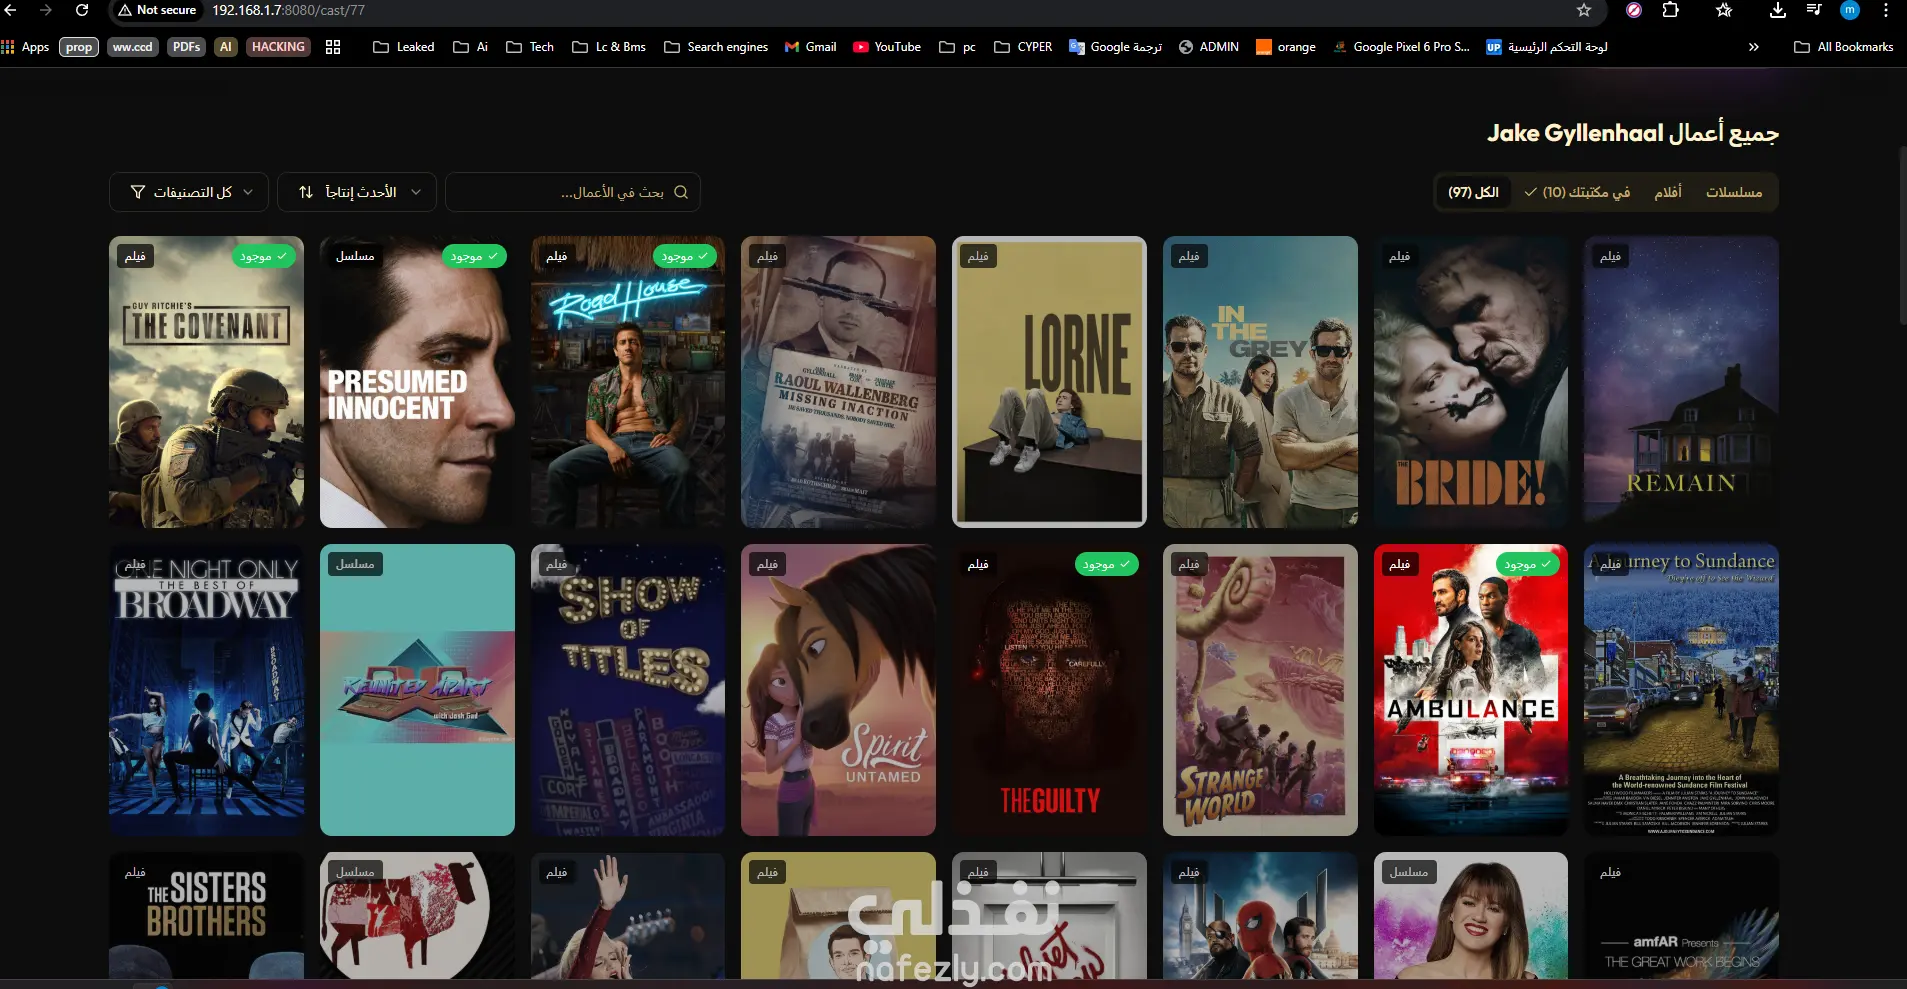The width and height of the screenshot is (1907, 989).
Task: Open One Night Only Broadway poster
Action: (x=207, y=690)
